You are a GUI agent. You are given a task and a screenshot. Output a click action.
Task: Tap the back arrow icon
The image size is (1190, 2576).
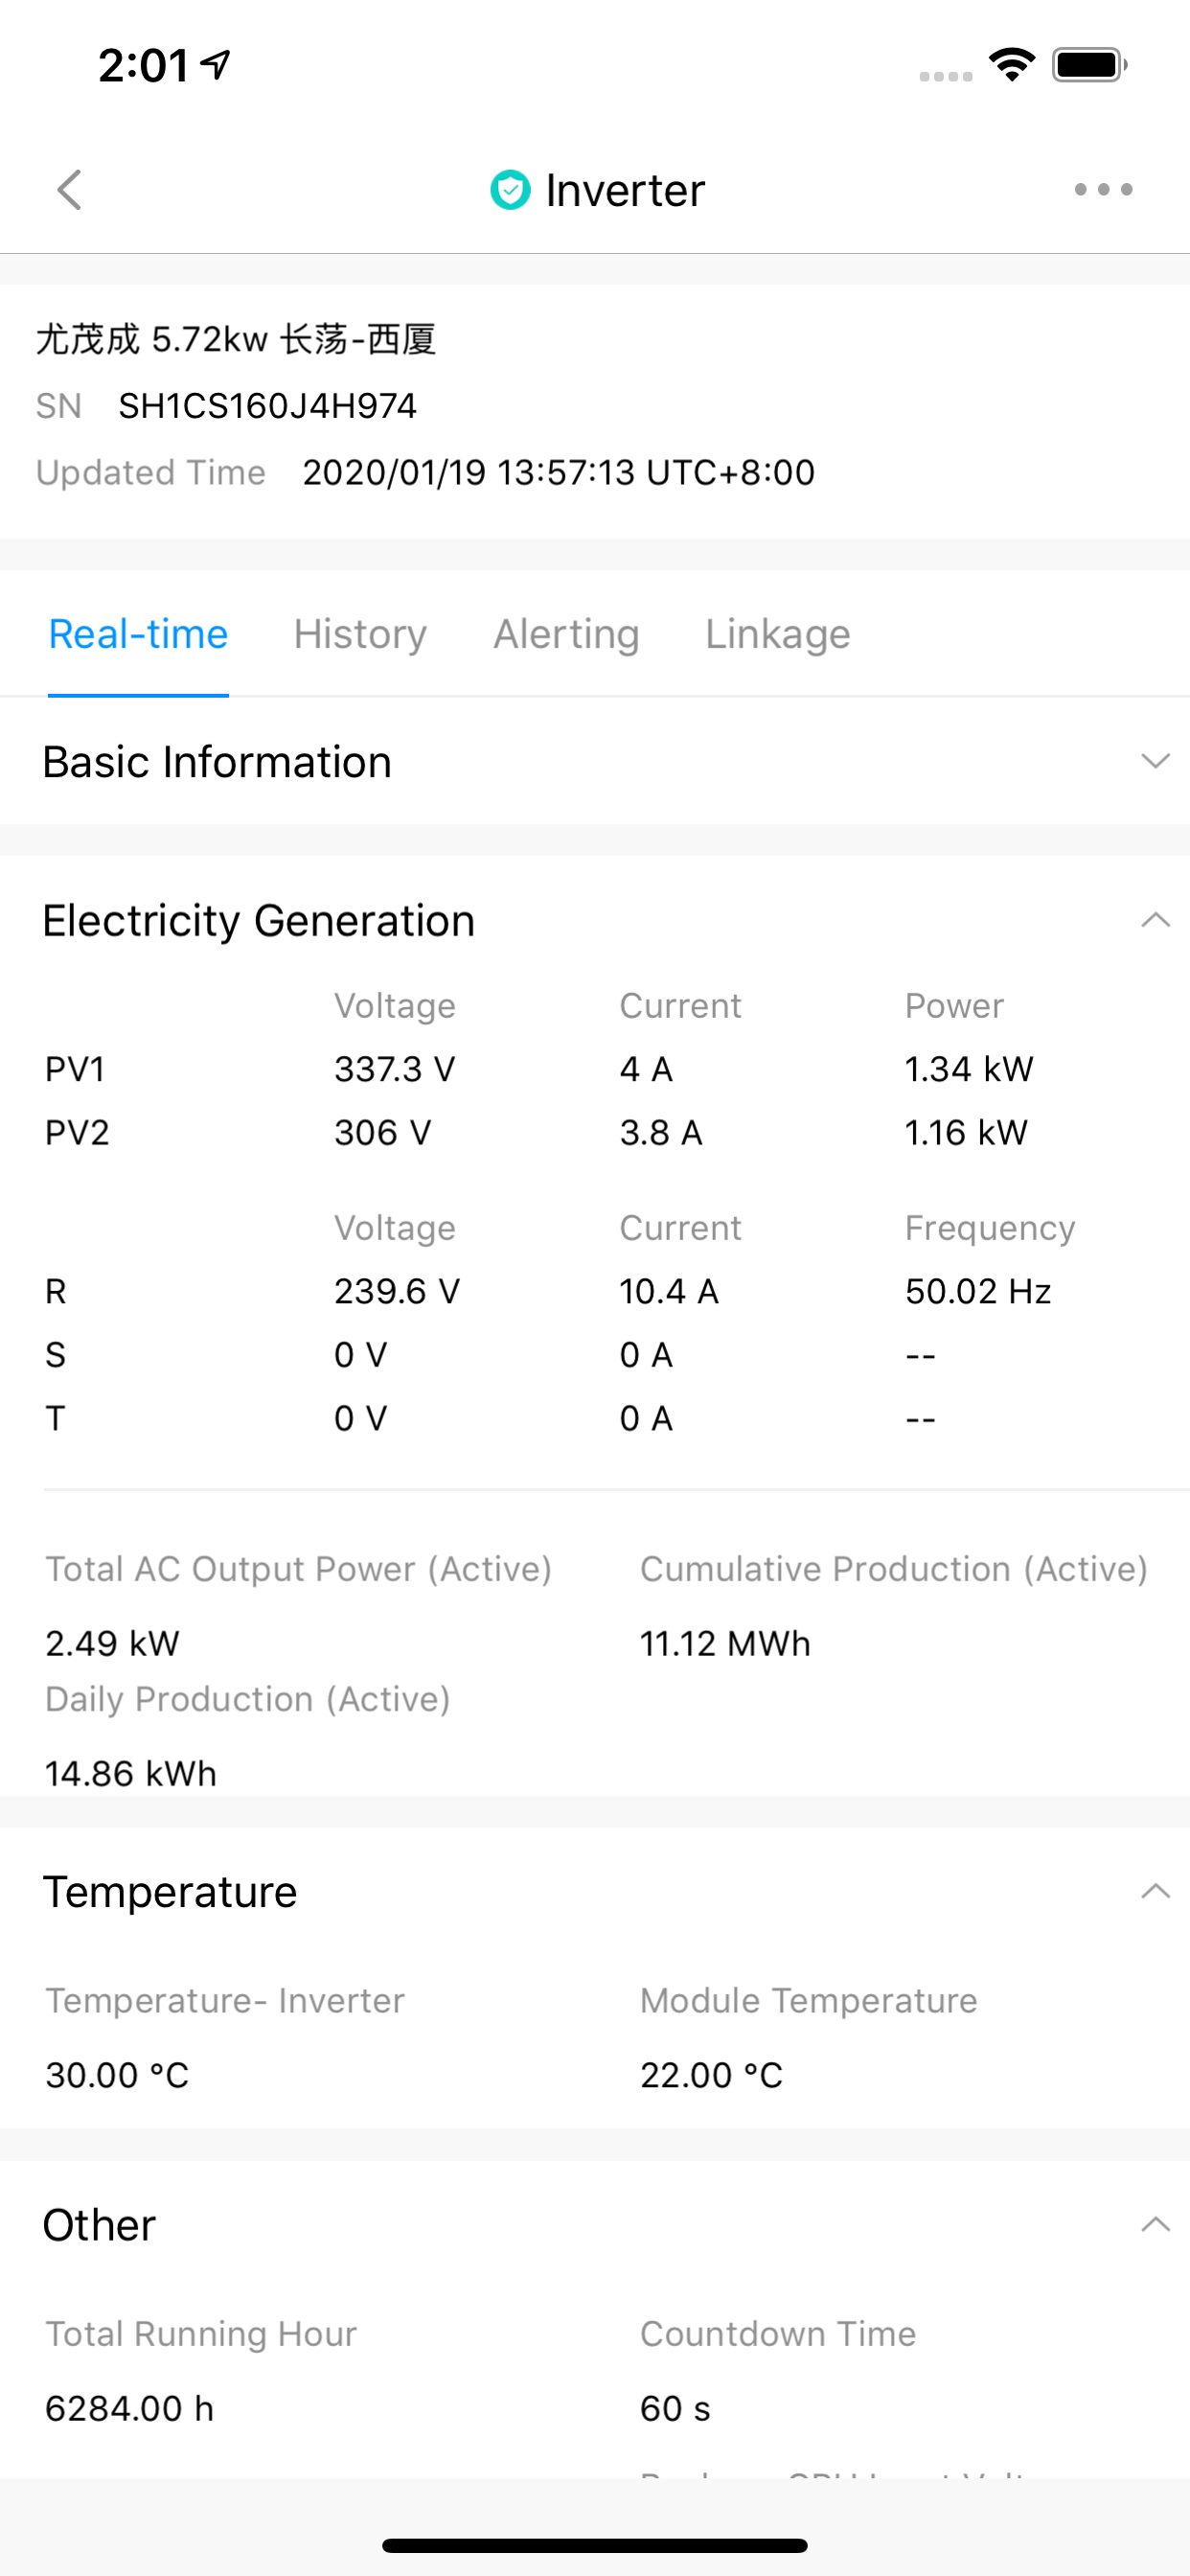click(69, 189)
